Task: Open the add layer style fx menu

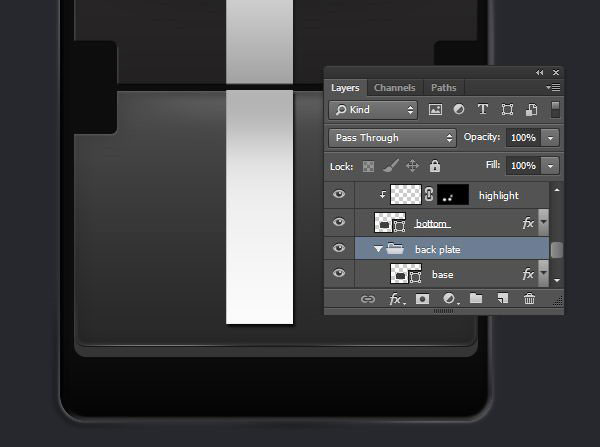Action: pyautogui.click(x=396, y=298)
